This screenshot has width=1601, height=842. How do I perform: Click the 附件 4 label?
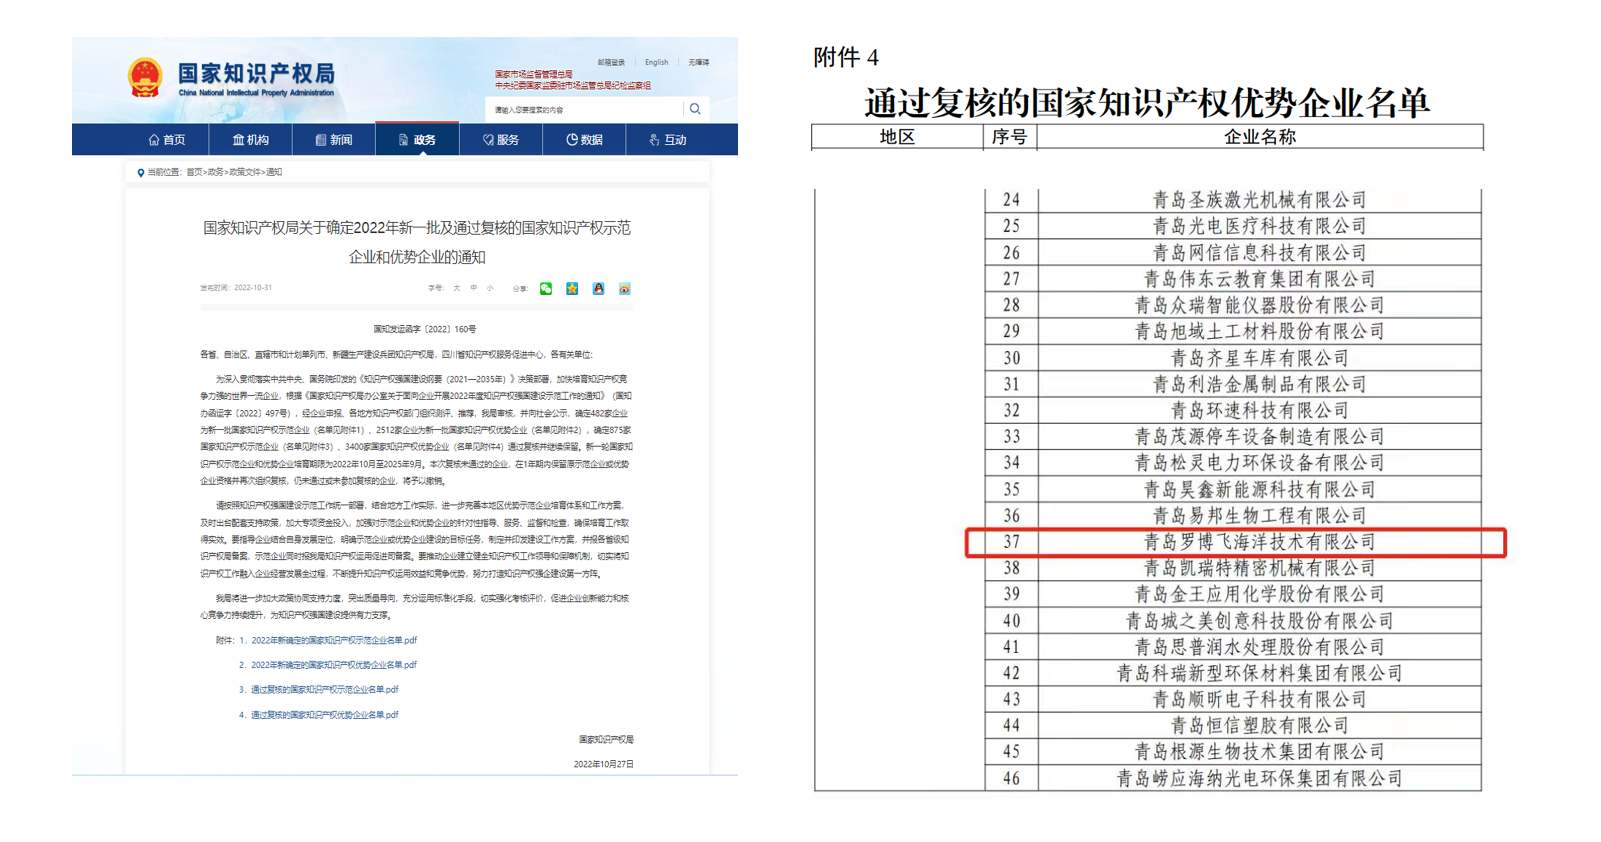point(846,58)
